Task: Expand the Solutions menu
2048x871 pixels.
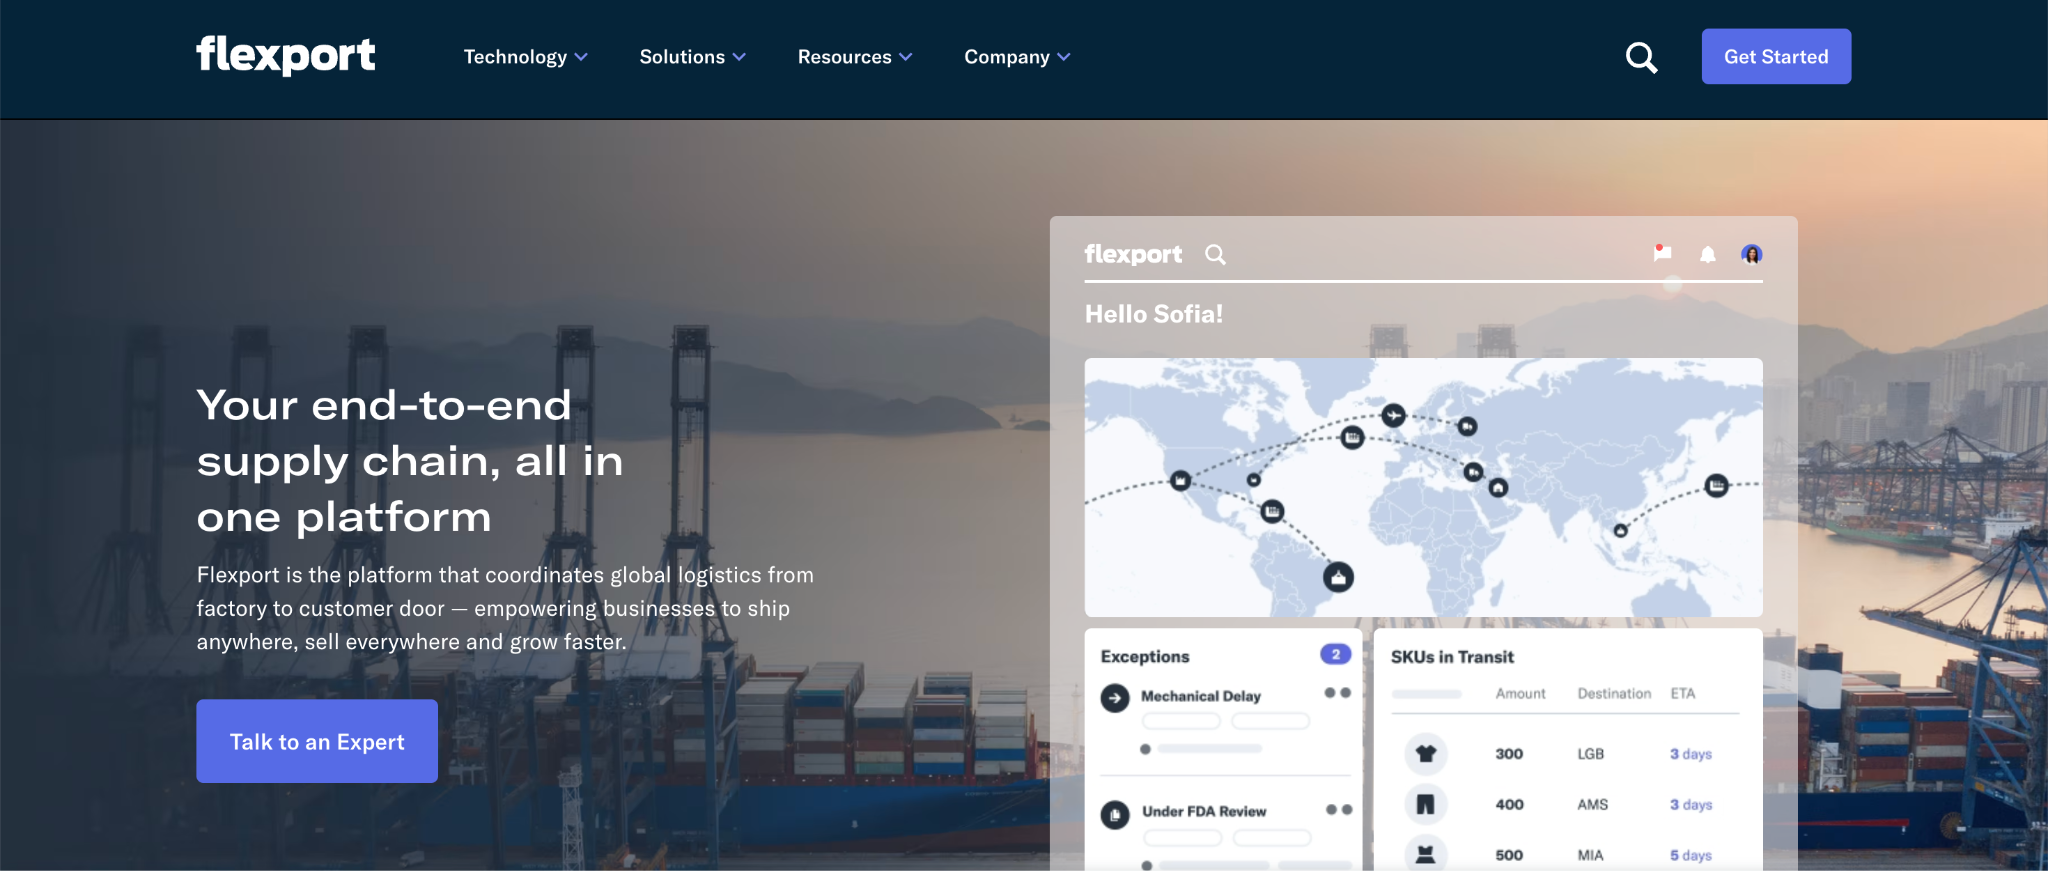Action: [692, 57]
